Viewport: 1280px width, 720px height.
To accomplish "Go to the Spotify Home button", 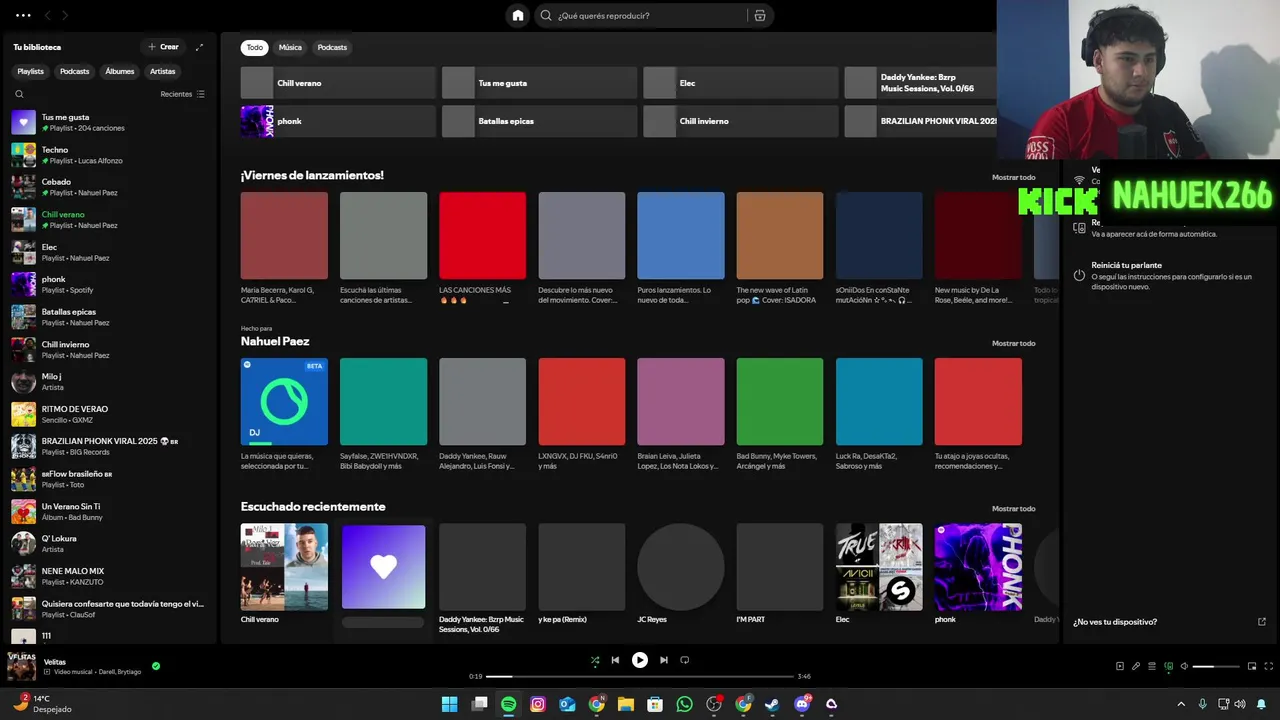I will pos(518,15).
